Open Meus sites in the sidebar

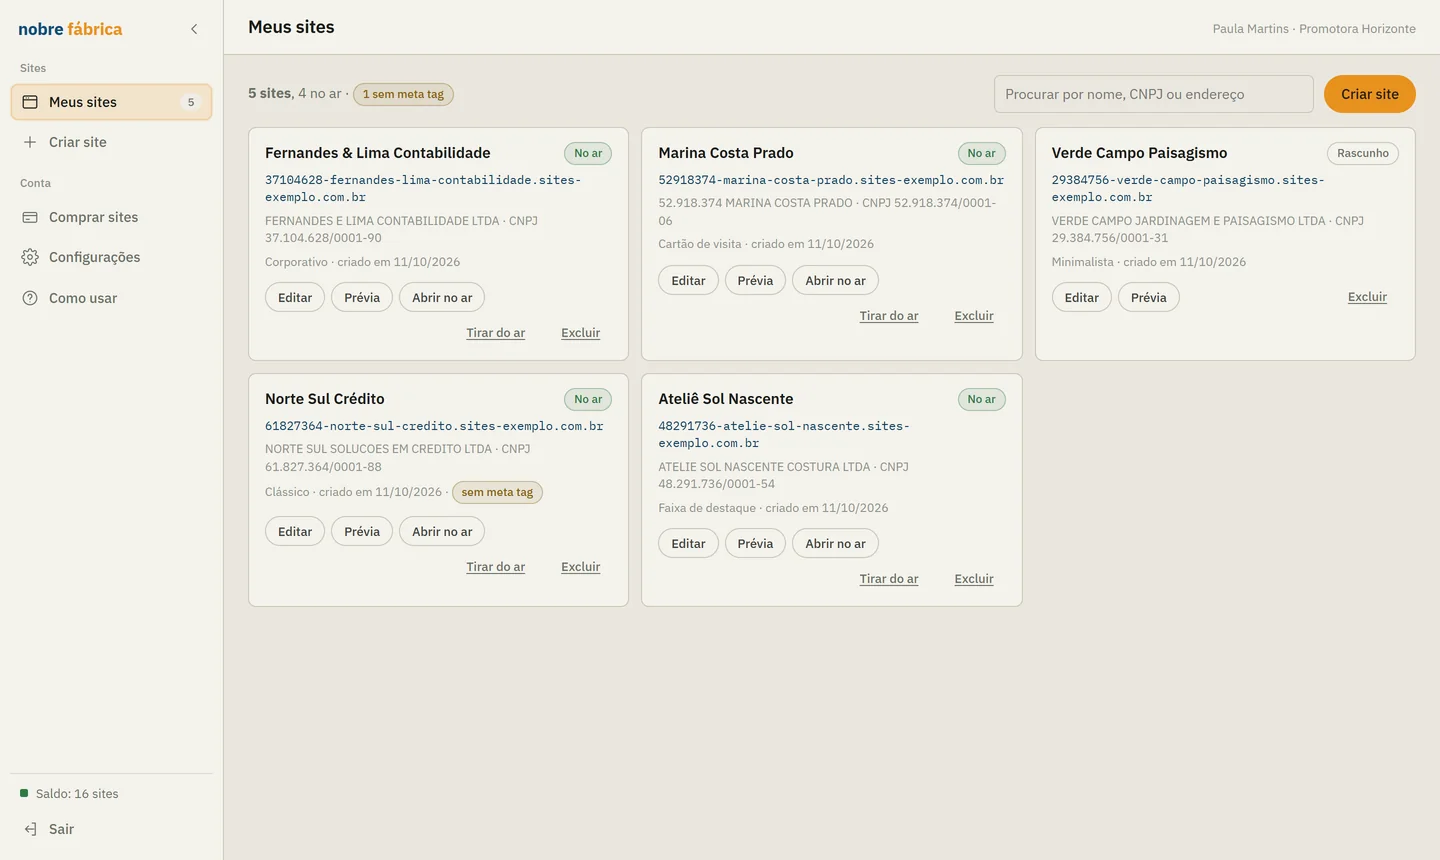click(111, 102)
